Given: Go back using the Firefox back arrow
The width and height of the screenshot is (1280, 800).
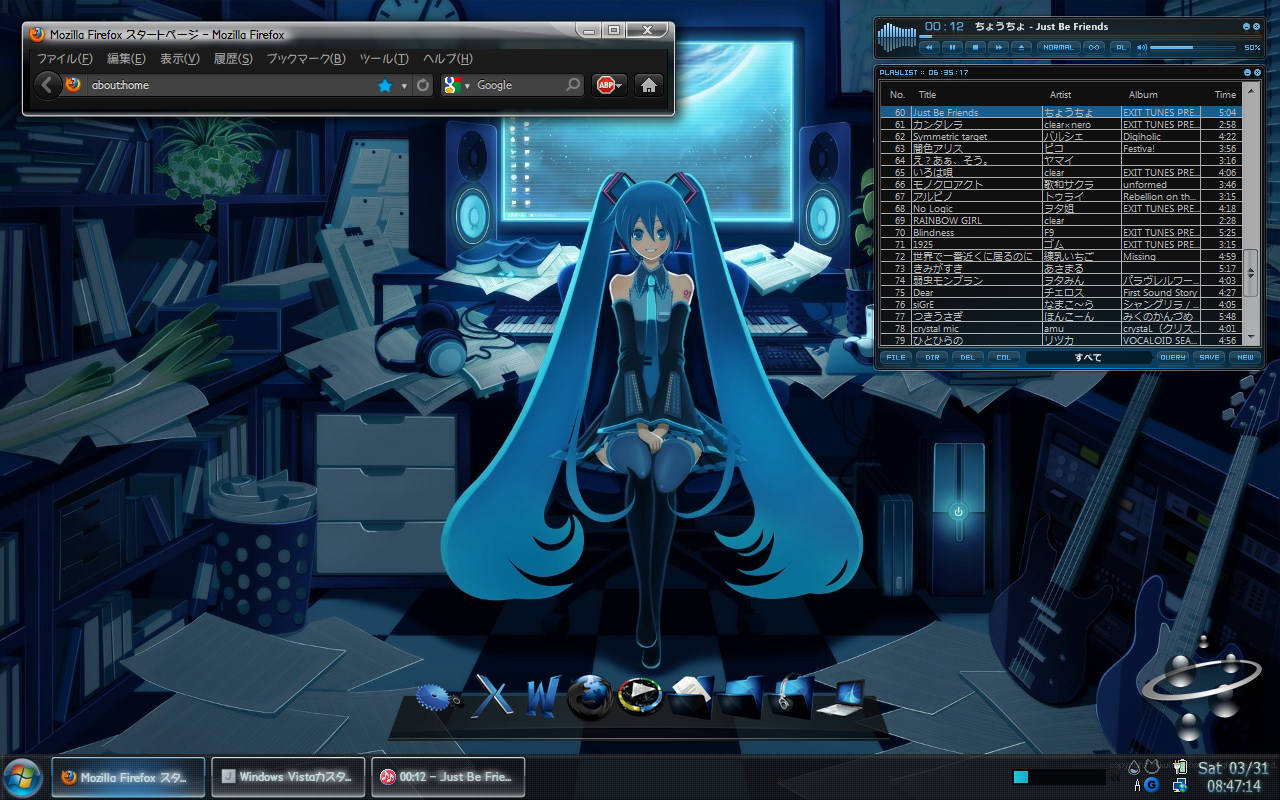Looking at the screenshot, I should coord(47,85).
